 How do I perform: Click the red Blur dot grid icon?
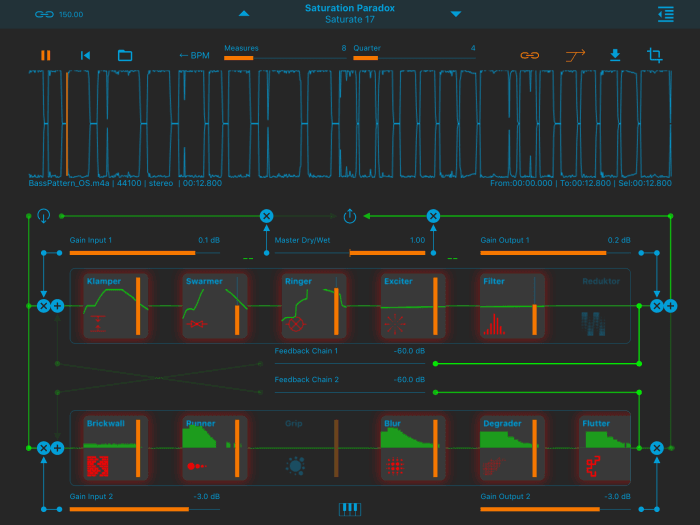pos(395,466)
